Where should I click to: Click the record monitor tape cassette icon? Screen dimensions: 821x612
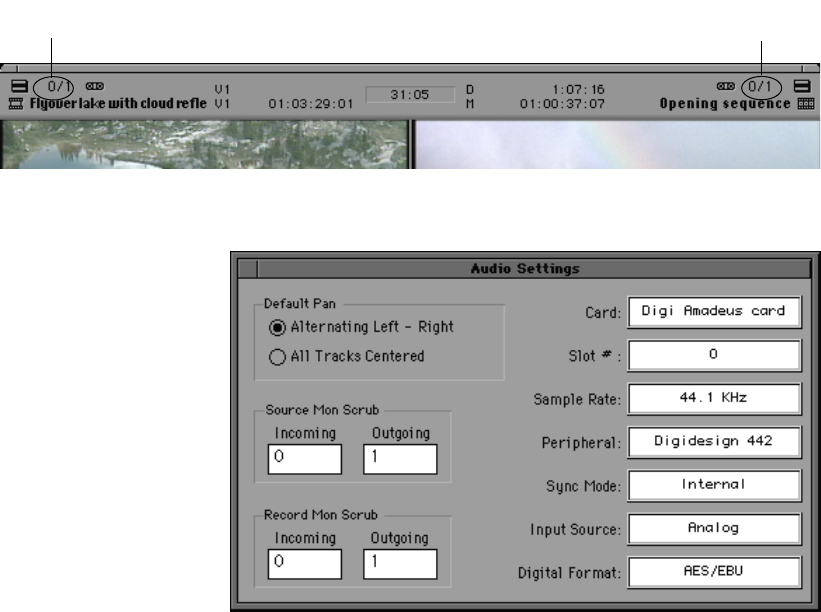click(x=726, y=86)
